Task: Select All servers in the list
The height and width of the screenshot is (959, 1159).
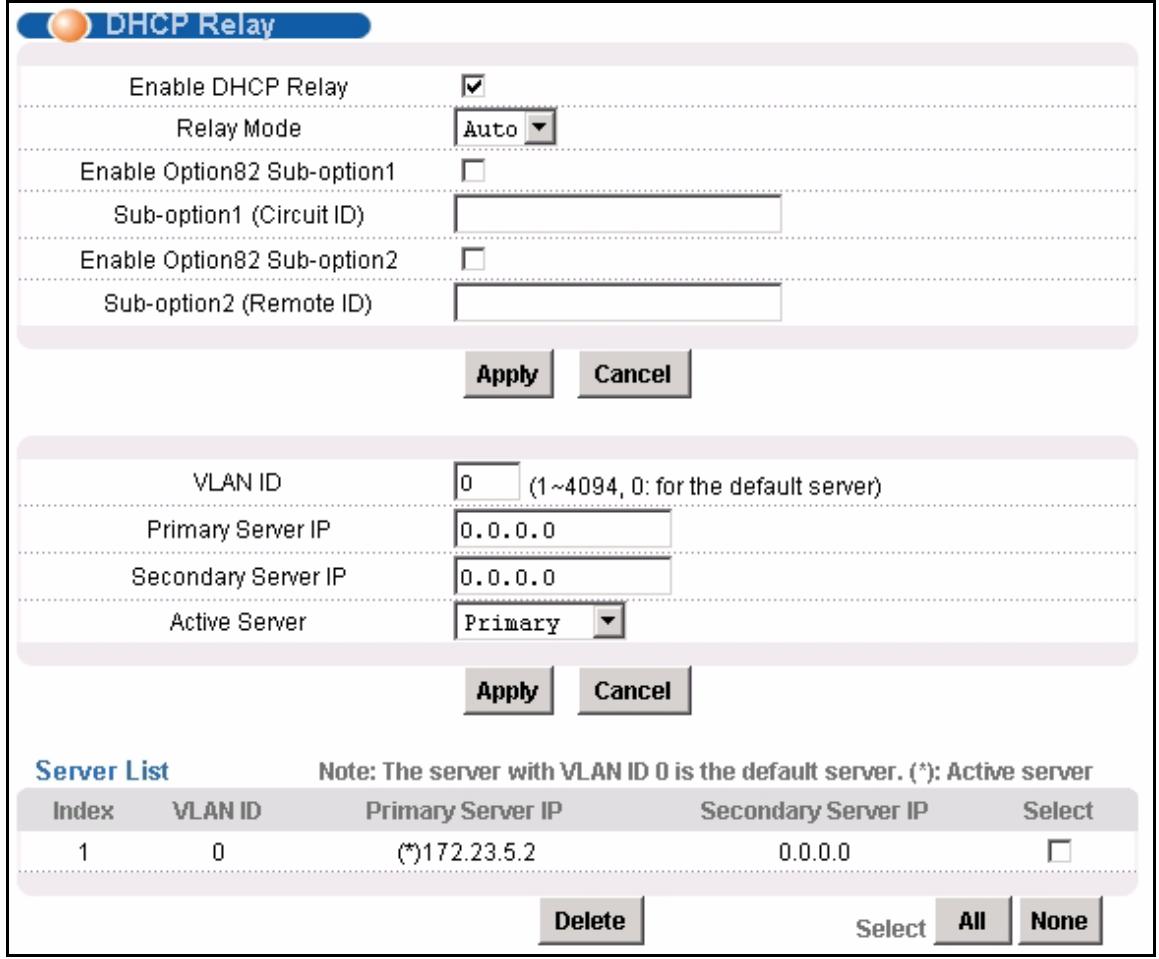Action: coord(972,921)
